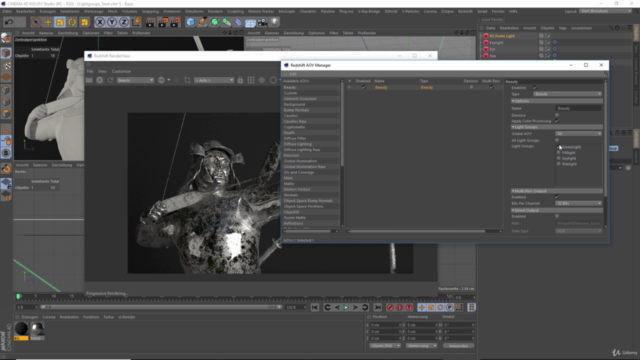
Task: Select Diffuse Lighting in available AOVs
Action: coord(298,144)
